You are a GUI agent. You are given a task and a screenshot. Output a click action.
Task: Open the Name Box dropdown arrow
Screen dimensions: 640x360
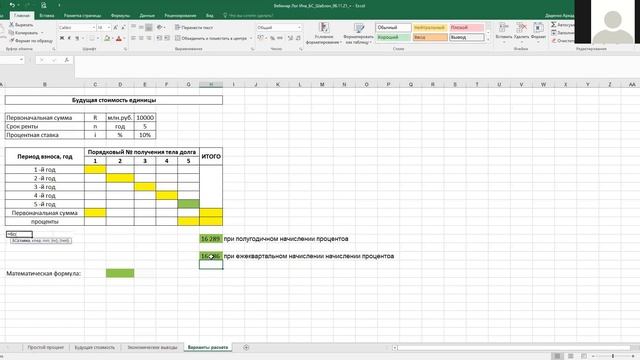[21, 60]
